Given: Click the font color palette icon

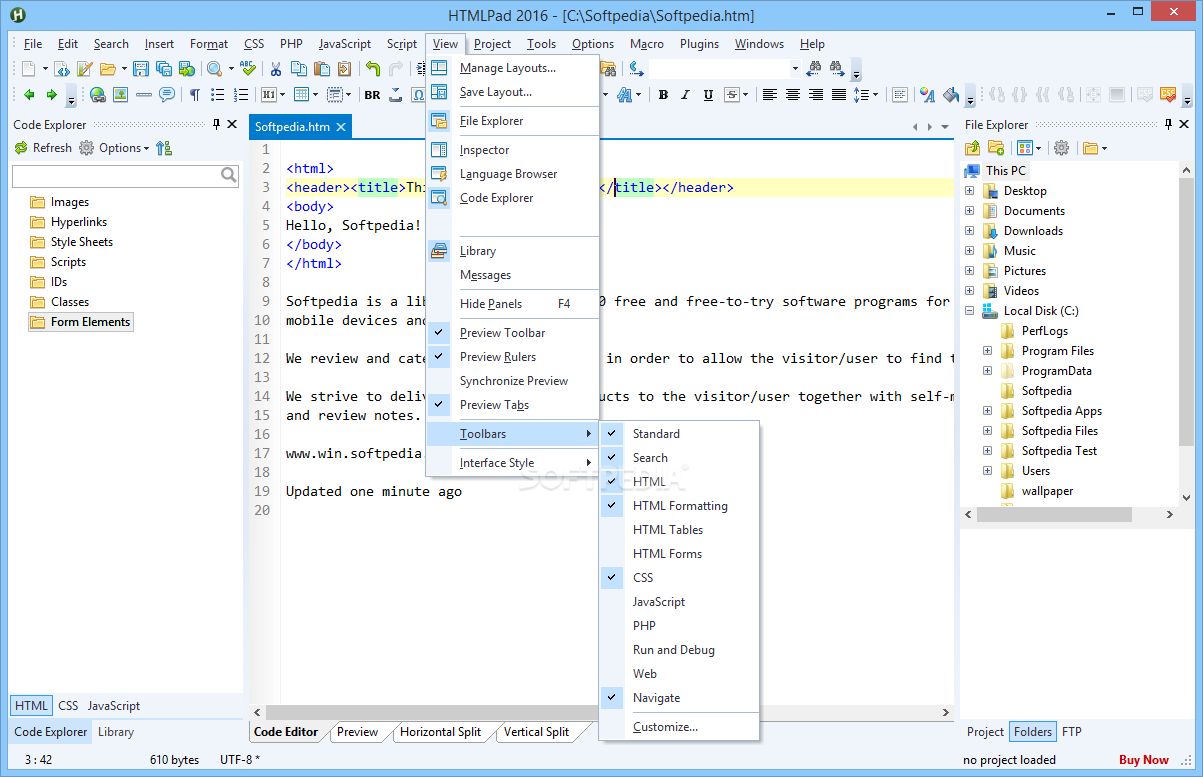Looking at the screenshot, I should [x=927, y=95].
